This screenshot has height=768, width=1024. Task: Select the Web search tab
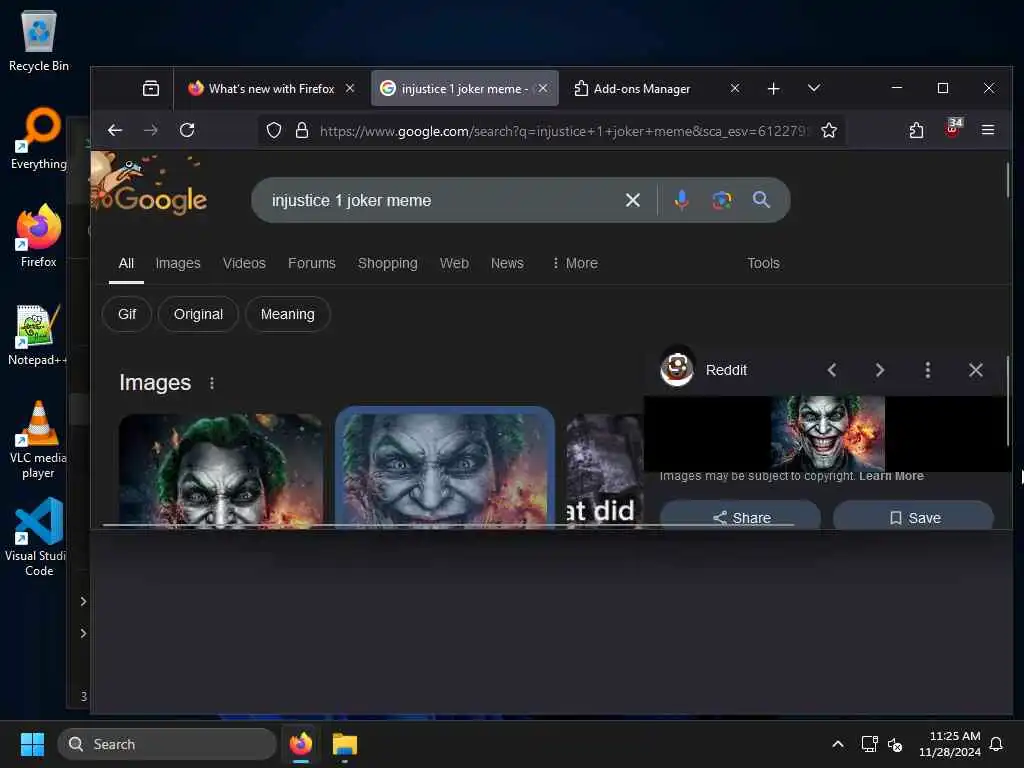tap(454, 263)
